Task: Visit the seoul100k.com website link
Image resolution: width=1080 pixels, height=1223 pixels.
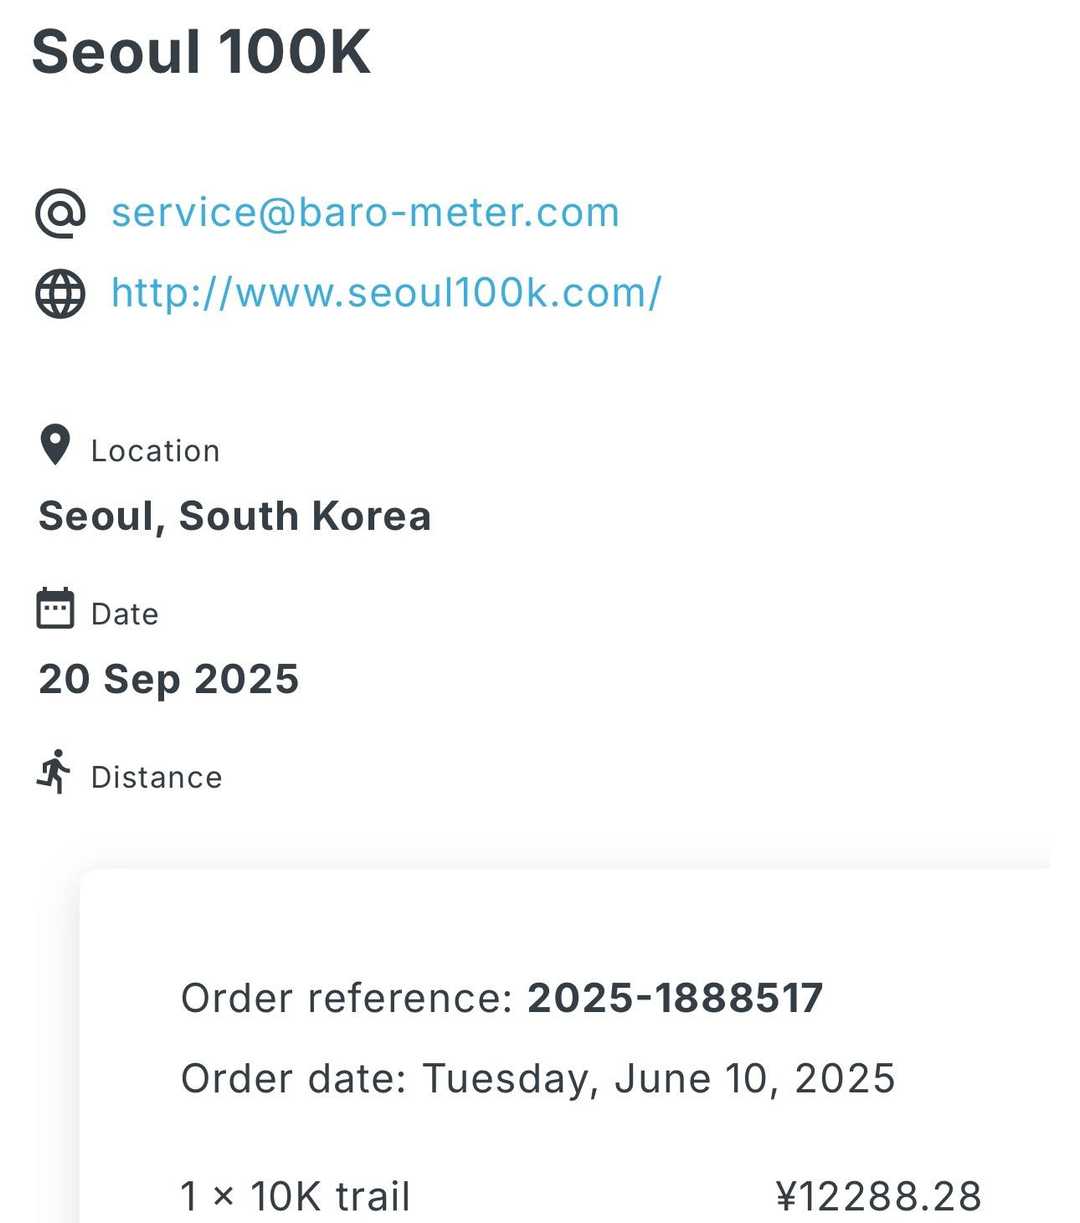Action: pyautogui.click(x=386, y=294)
